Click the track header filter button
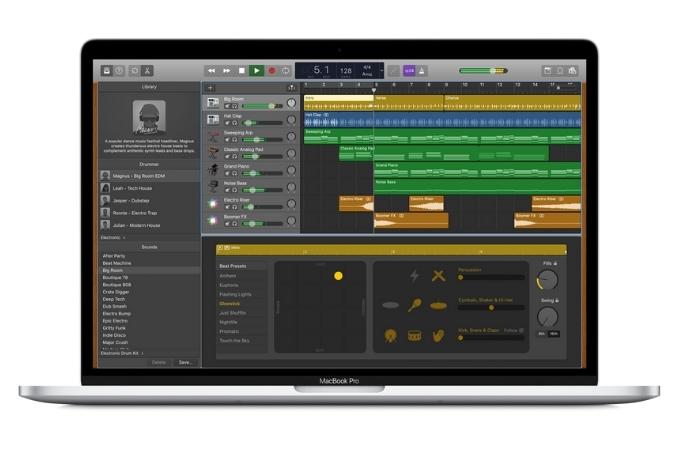Viewport: 679px width, 453px height. tap(291, 88)
